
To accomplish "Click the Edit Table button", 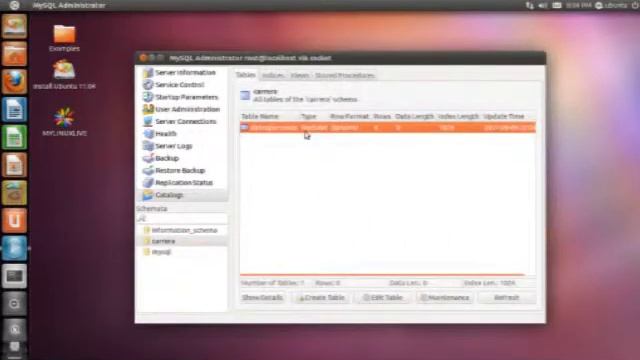I will (x=383, y=298).
